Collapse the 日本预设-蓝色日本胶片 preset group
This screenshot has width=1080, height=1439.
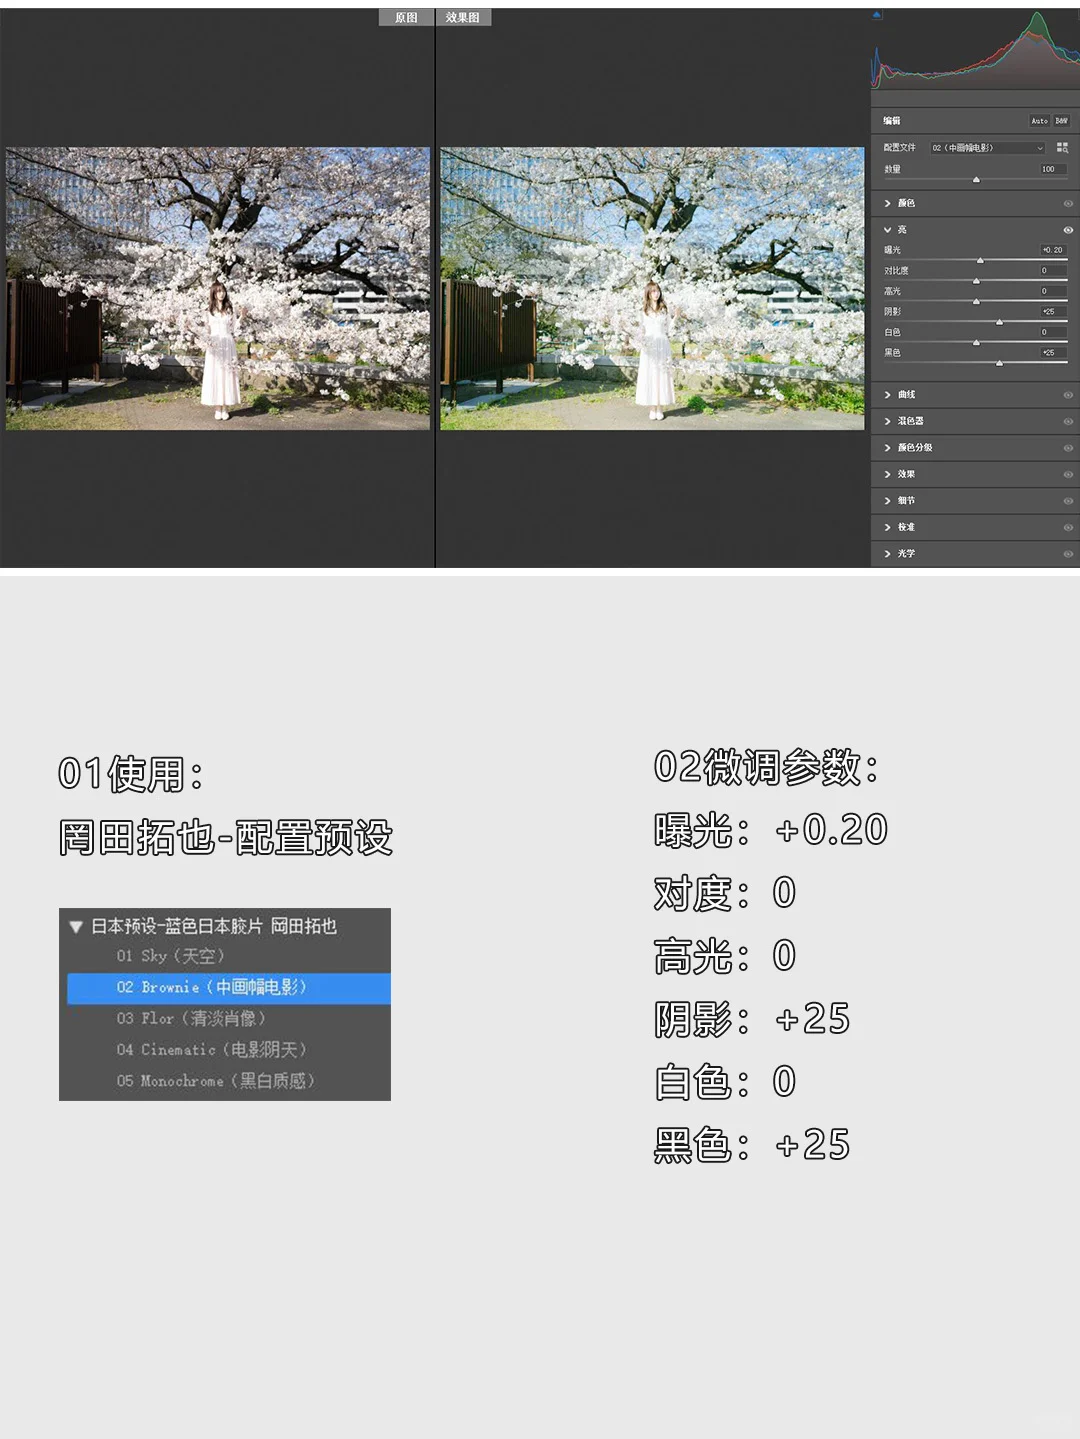pyautogui.click(x=75, y=927)
